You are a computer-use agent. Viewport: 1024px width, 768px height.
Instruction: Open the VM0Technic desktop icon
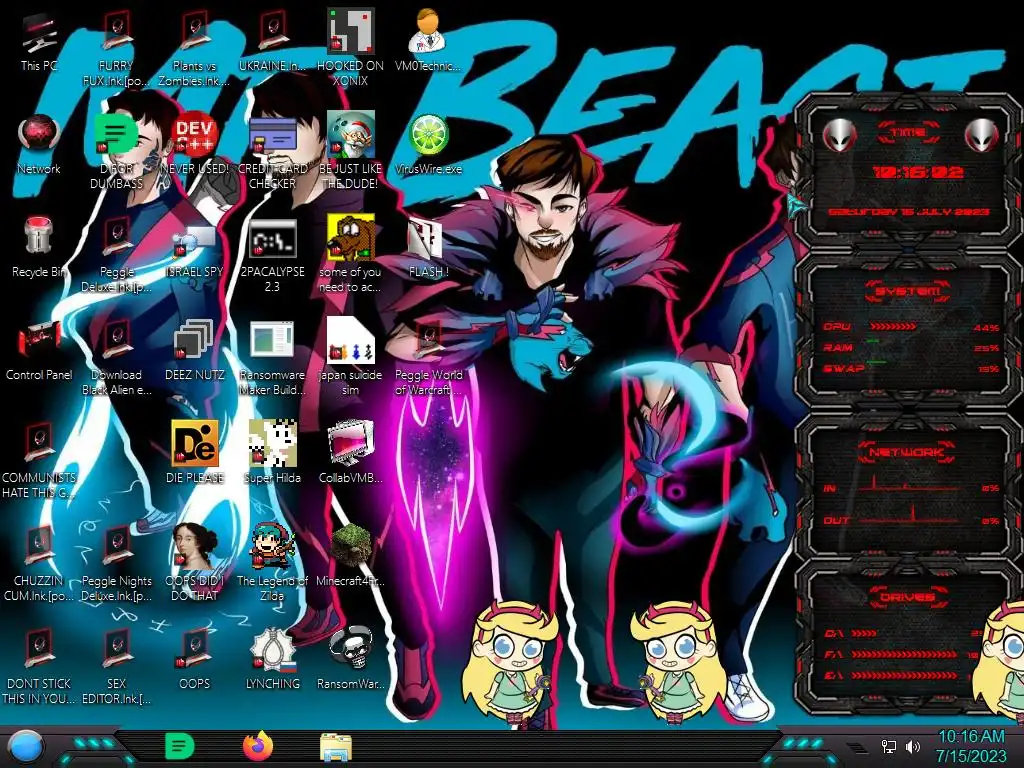tap(427, 31)
